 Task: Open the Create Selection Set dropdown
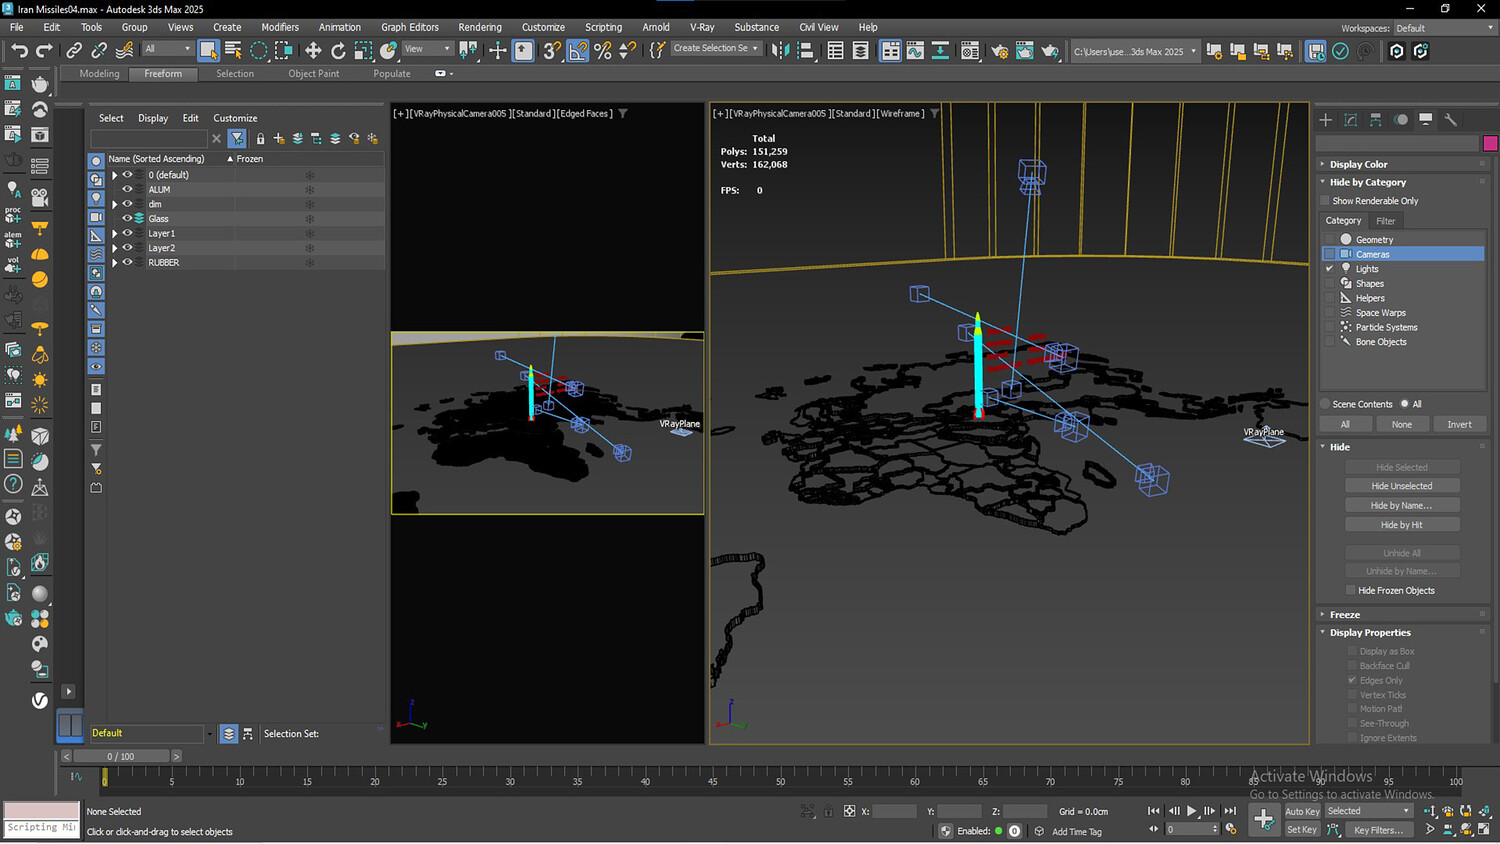coord(755,48)
